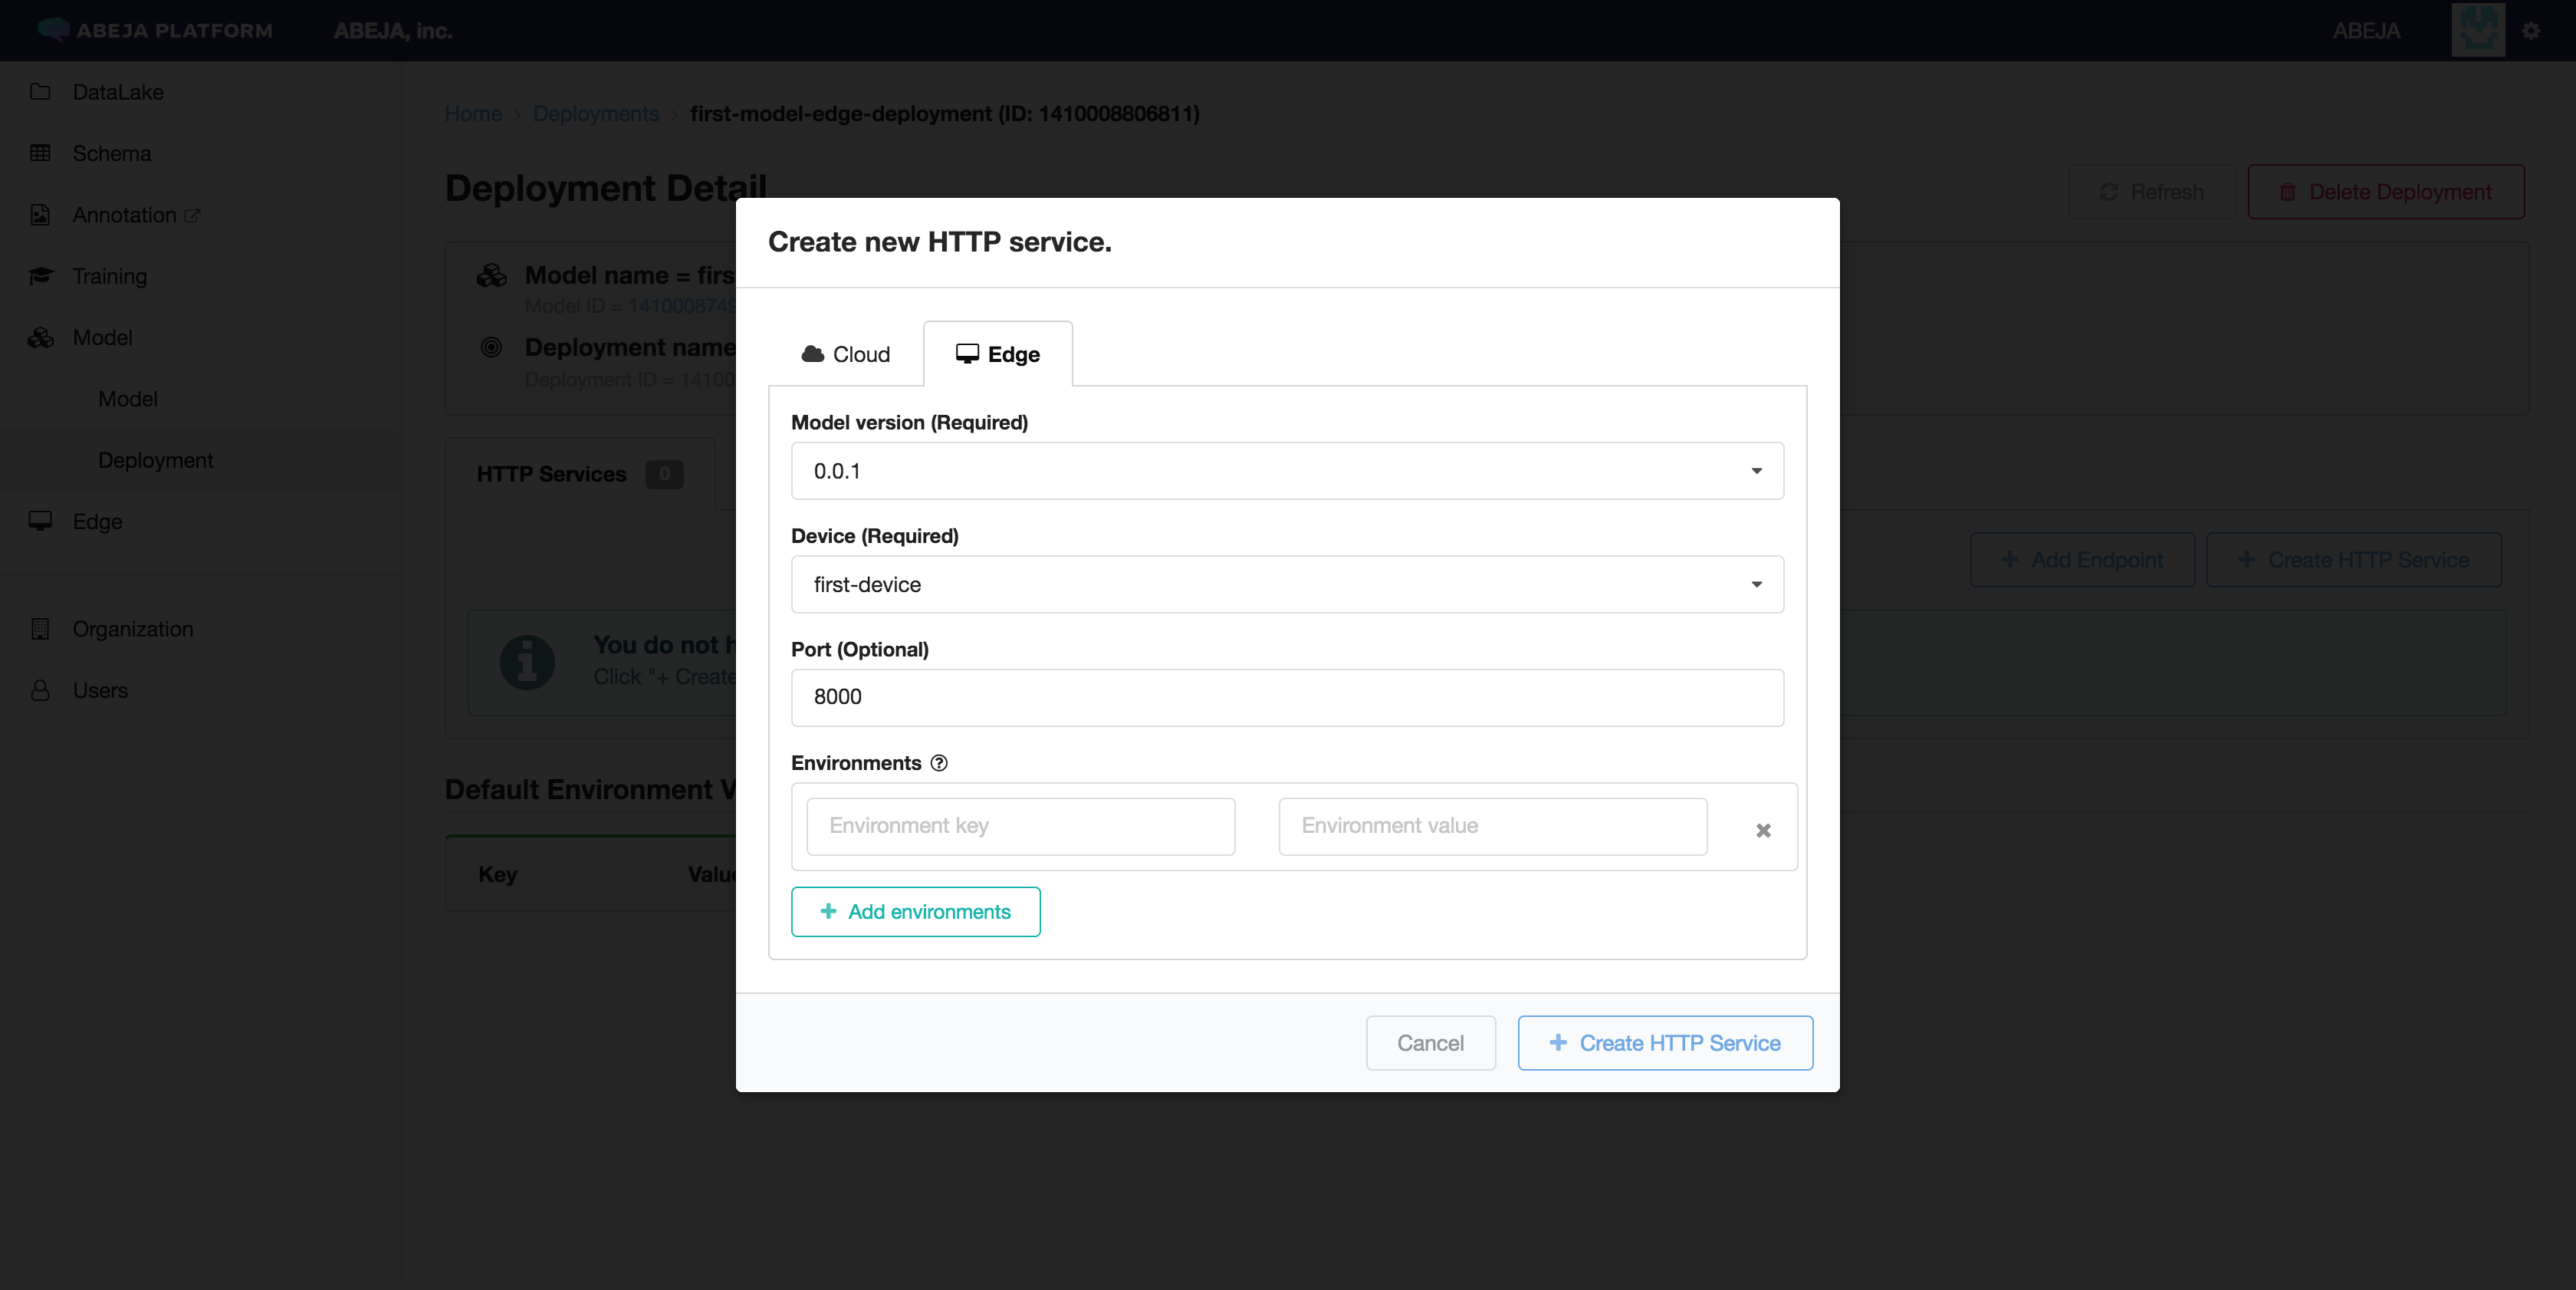Open Schema in the sidebar
Screen dimensions: 2576x1290
pos(112,153)
